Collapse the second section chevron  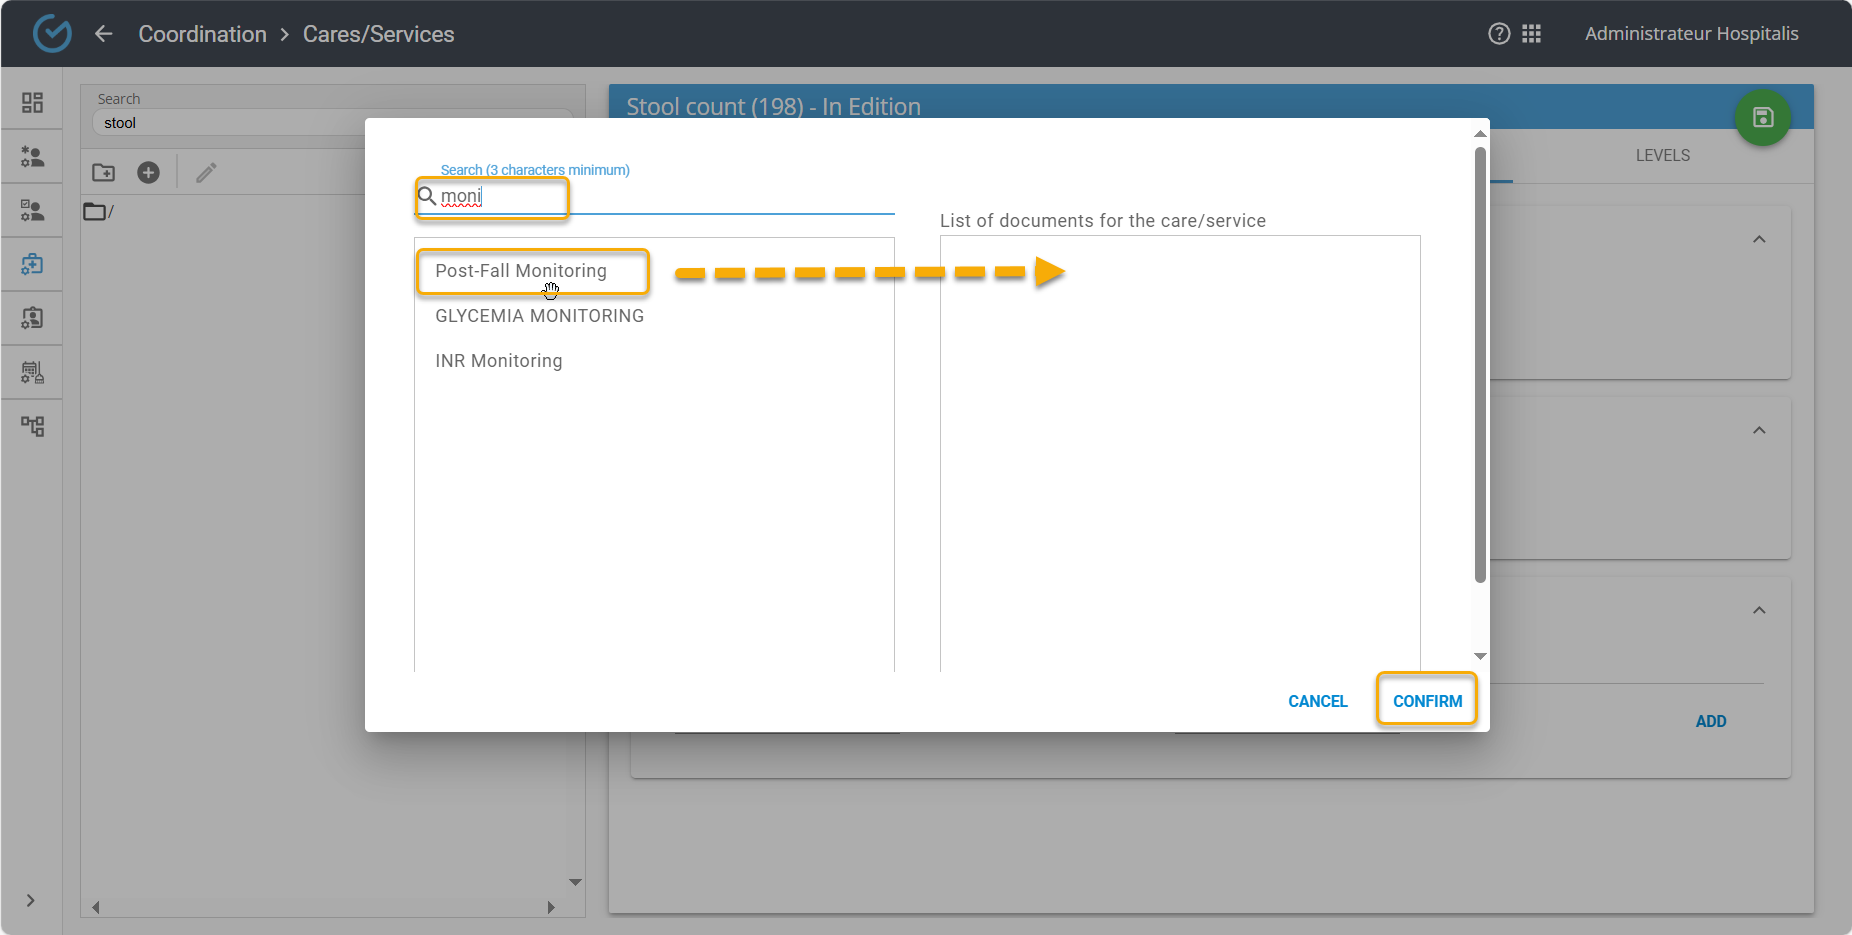[x=1759, y=431]
